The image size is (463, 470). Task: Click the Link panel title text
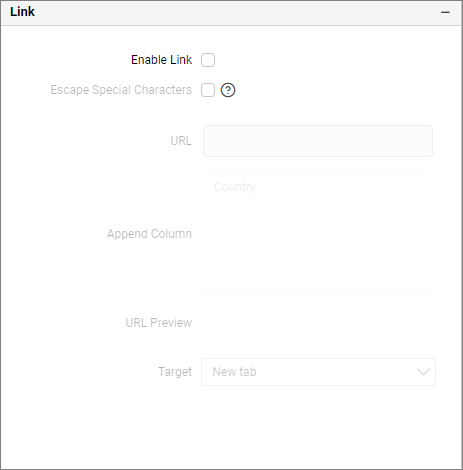(22, 12)
